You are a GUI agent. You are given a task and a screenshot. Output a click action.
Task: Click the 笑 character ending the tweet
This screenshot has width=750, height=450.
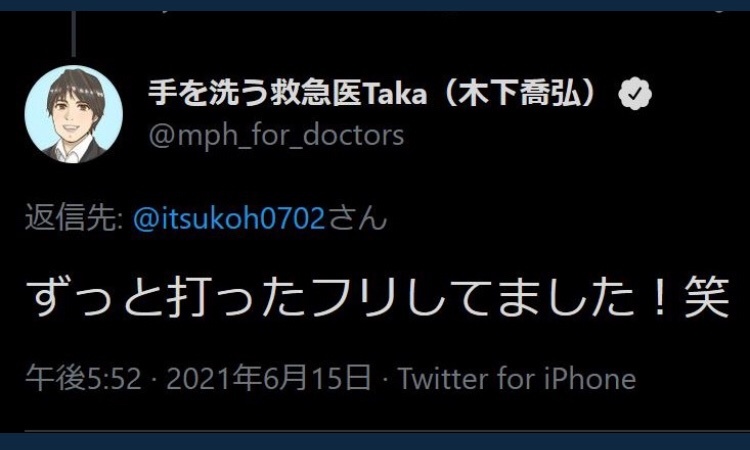click(707, 297)
